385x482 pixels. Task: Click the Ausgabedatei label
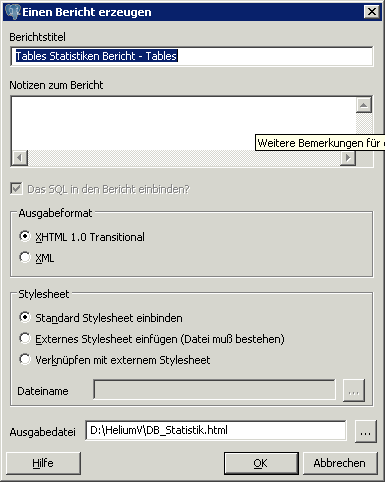point(42,432)
